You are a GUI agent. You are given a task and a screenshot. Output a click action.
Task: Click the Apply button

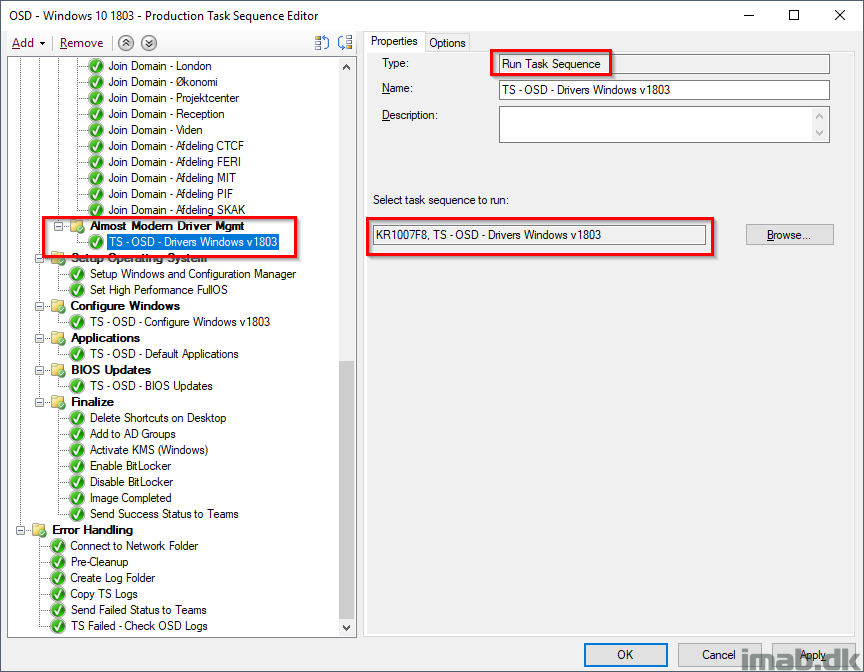(x=812, y=654)
